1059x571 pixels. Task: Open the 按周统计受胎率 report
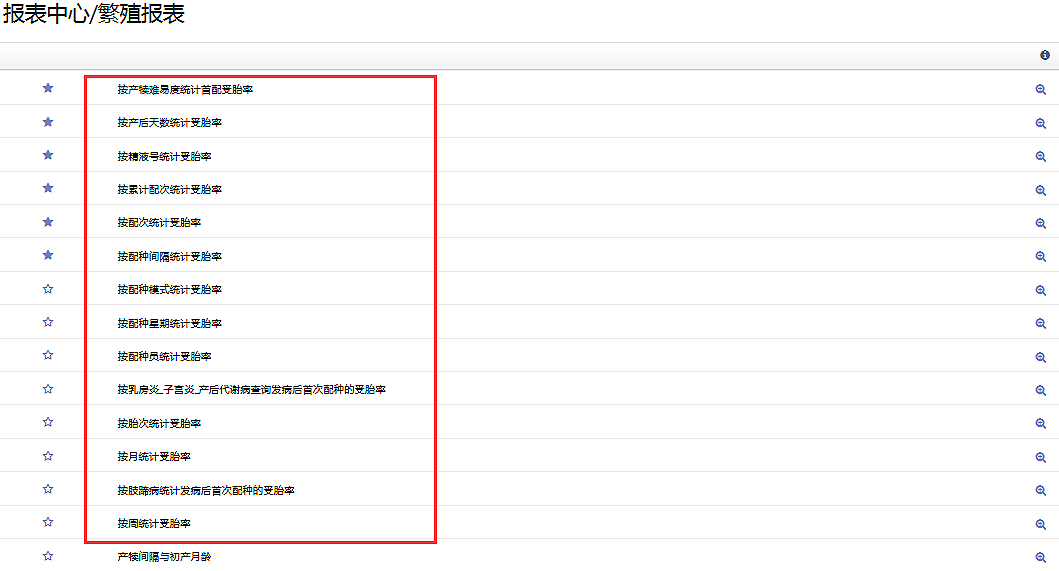click(154, 524)
